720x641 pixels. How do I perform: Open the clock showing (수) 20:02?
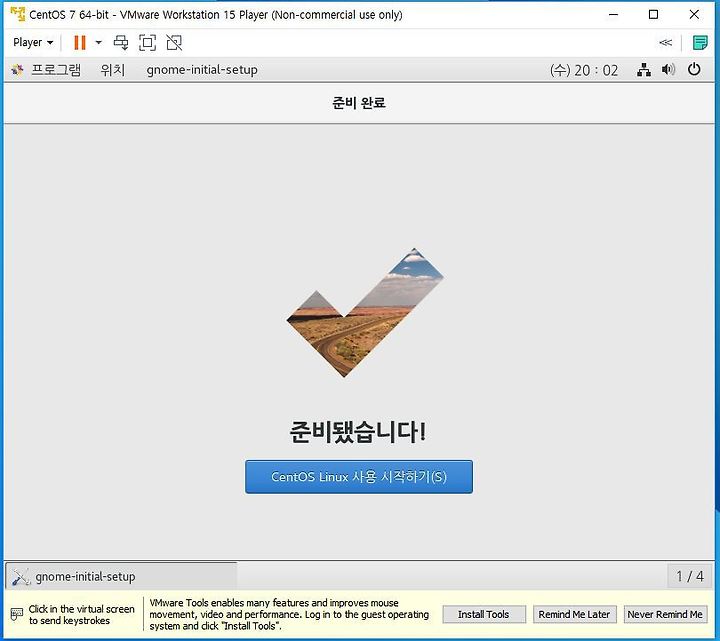click(584, 70)
